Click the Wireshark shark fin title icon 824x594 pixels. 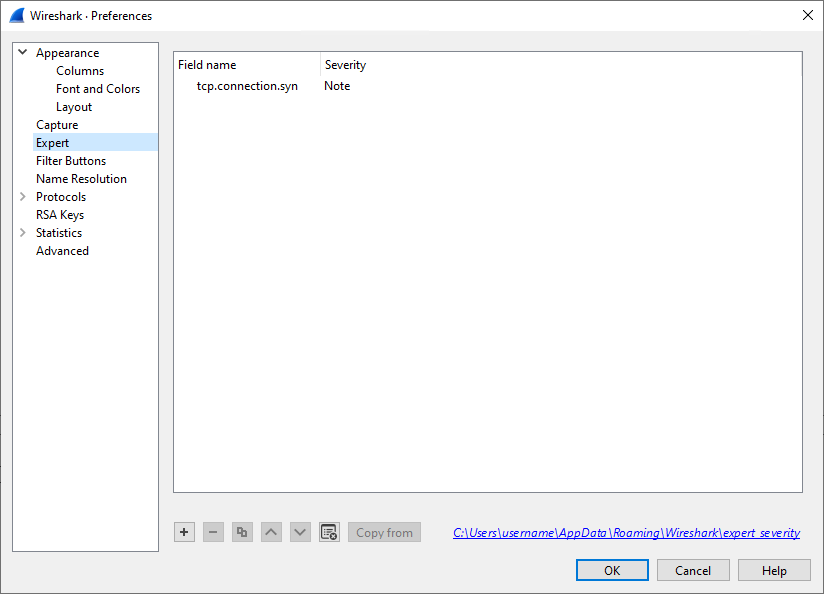tap(17, 16)
